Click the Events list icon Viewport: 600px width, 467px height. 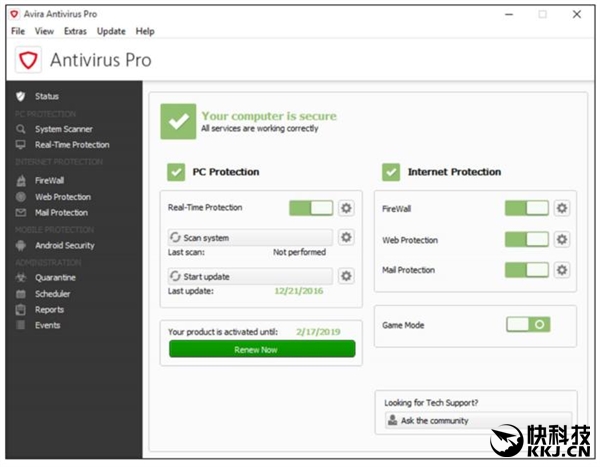(21, 325)
